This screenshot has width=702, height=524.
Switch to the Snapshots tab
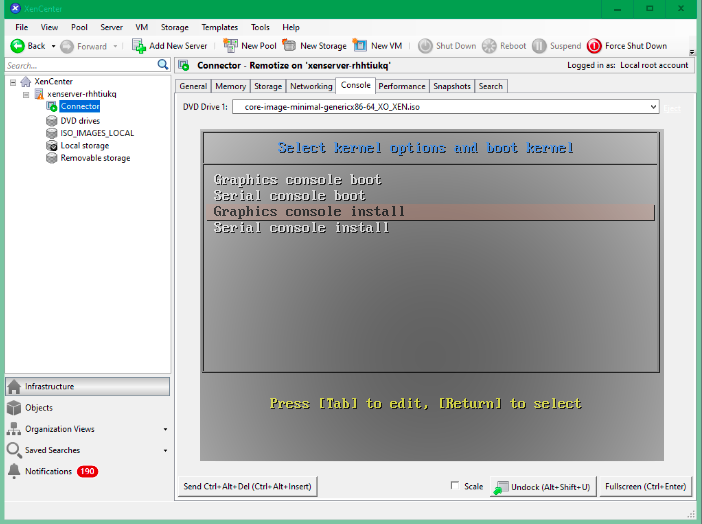coord(452,86)
